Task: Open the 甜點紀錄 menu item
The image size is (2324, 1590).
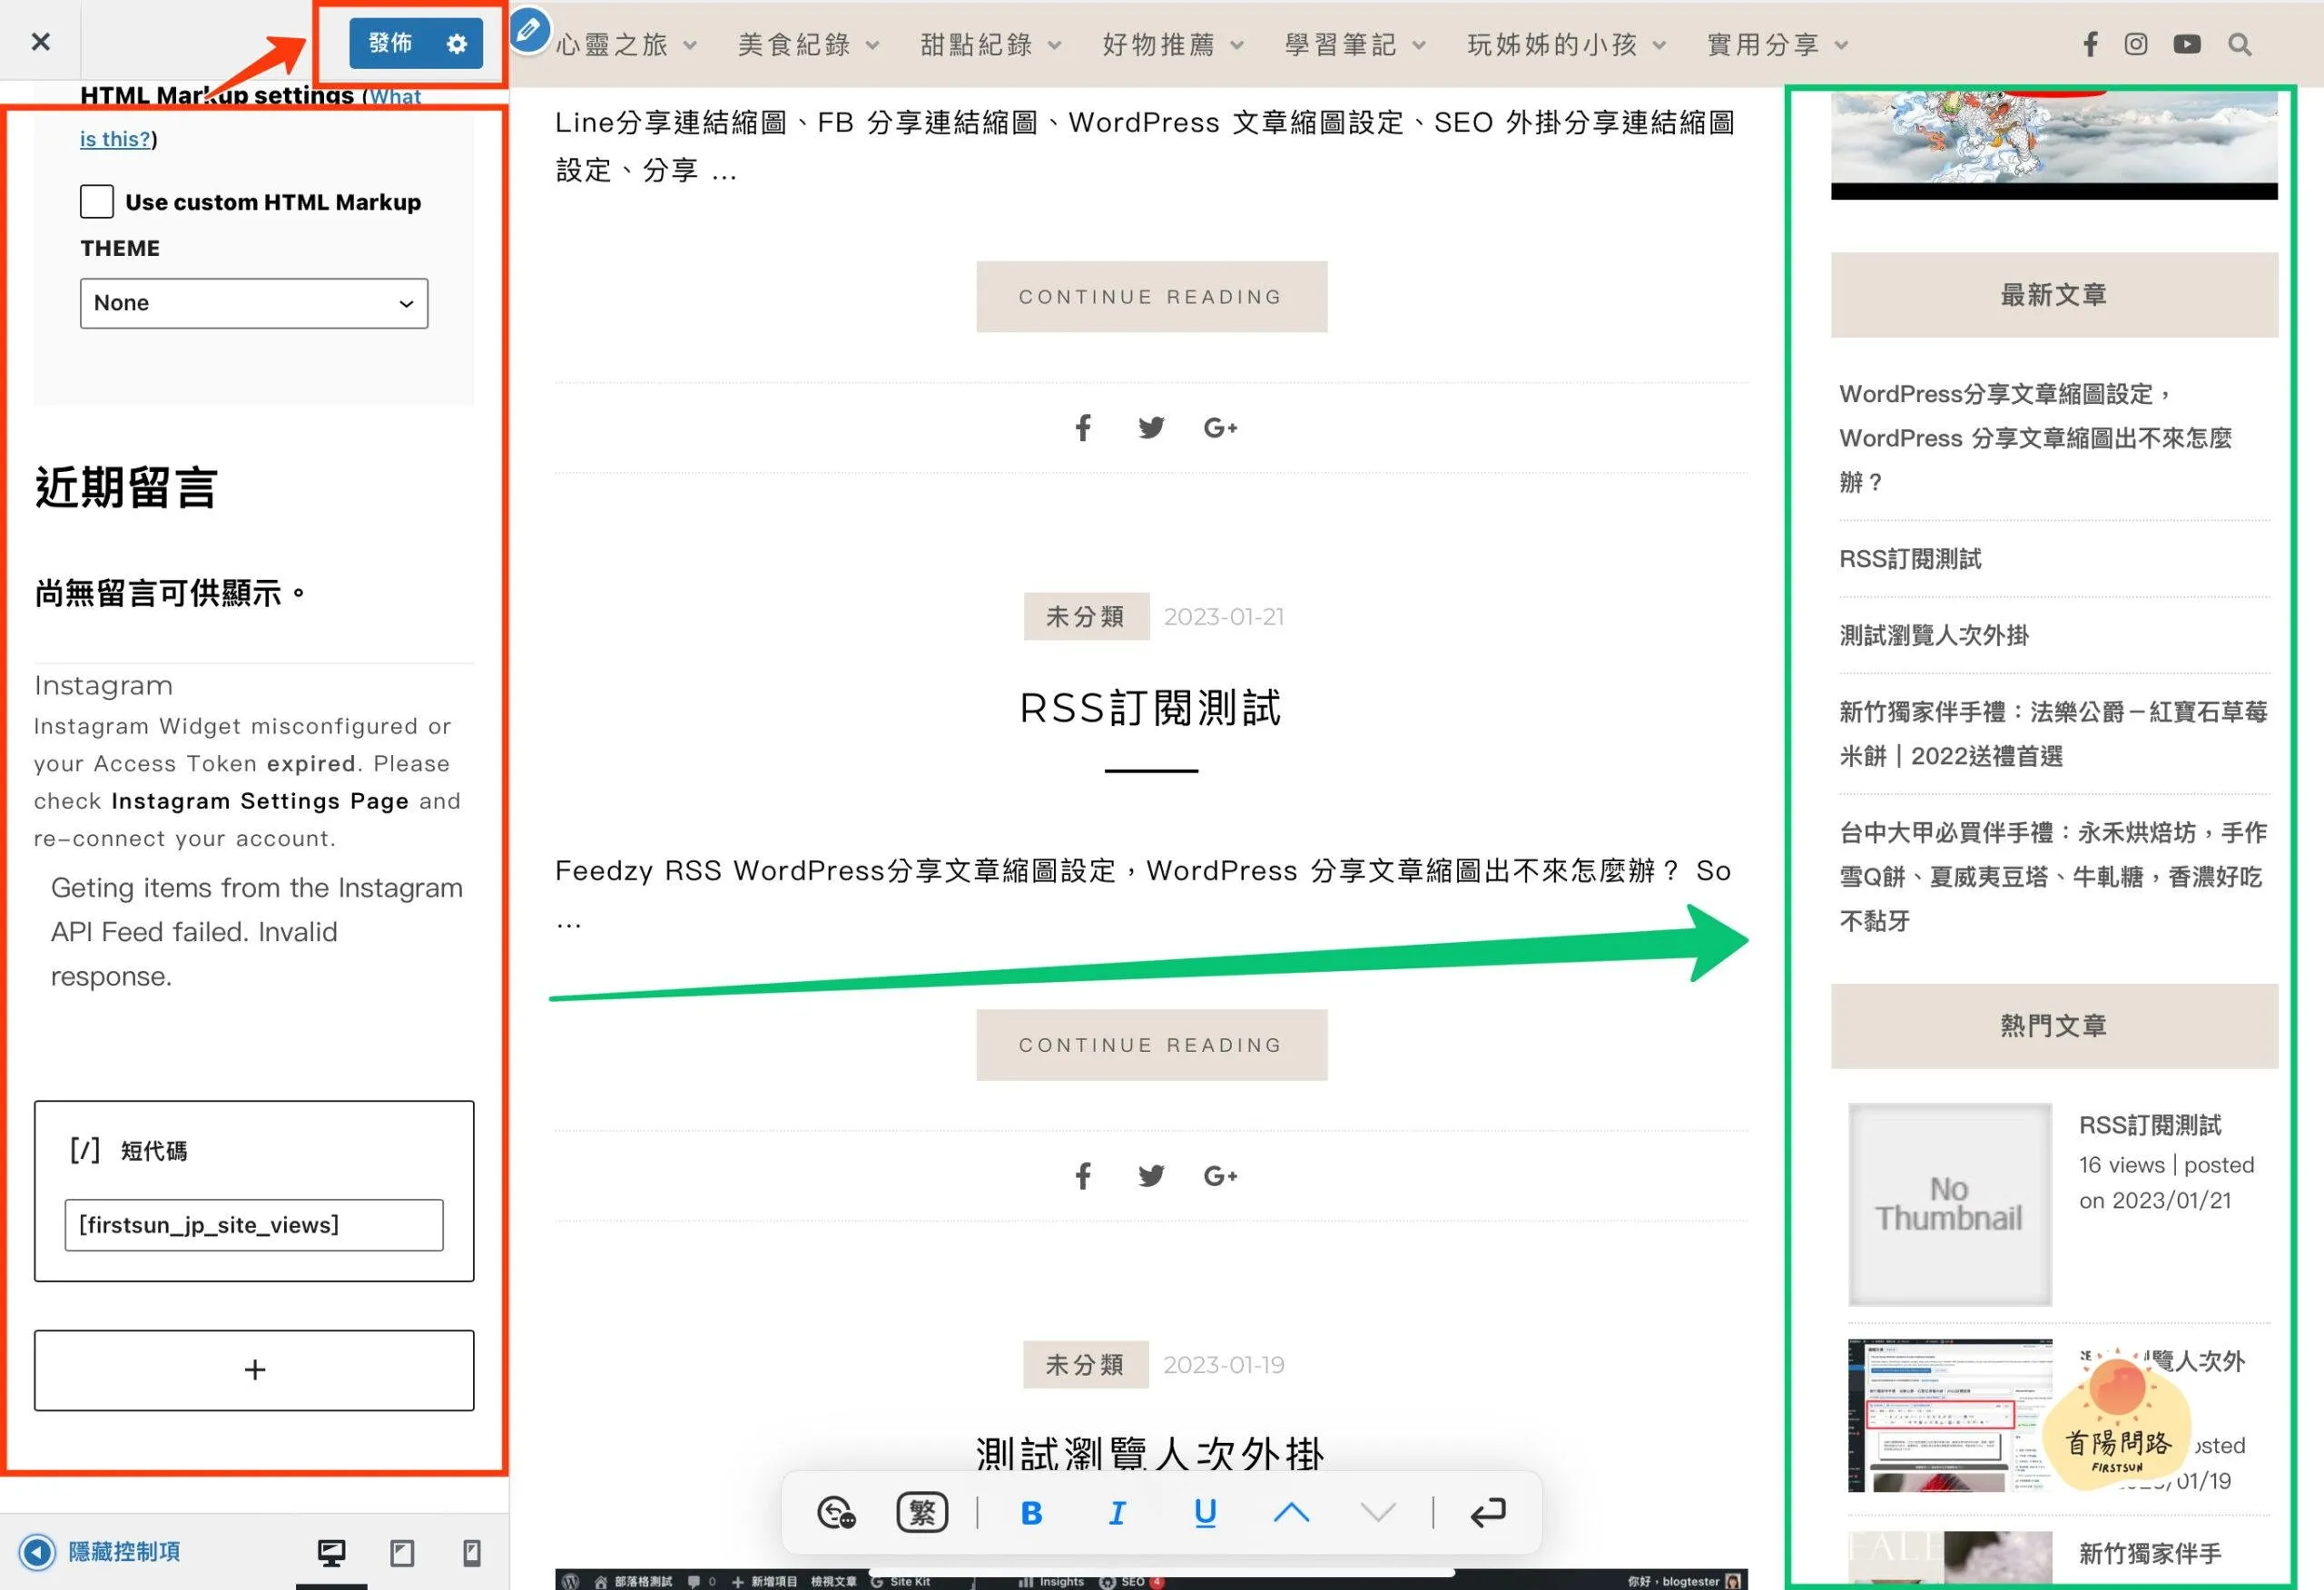Action: tap(977, 44)
